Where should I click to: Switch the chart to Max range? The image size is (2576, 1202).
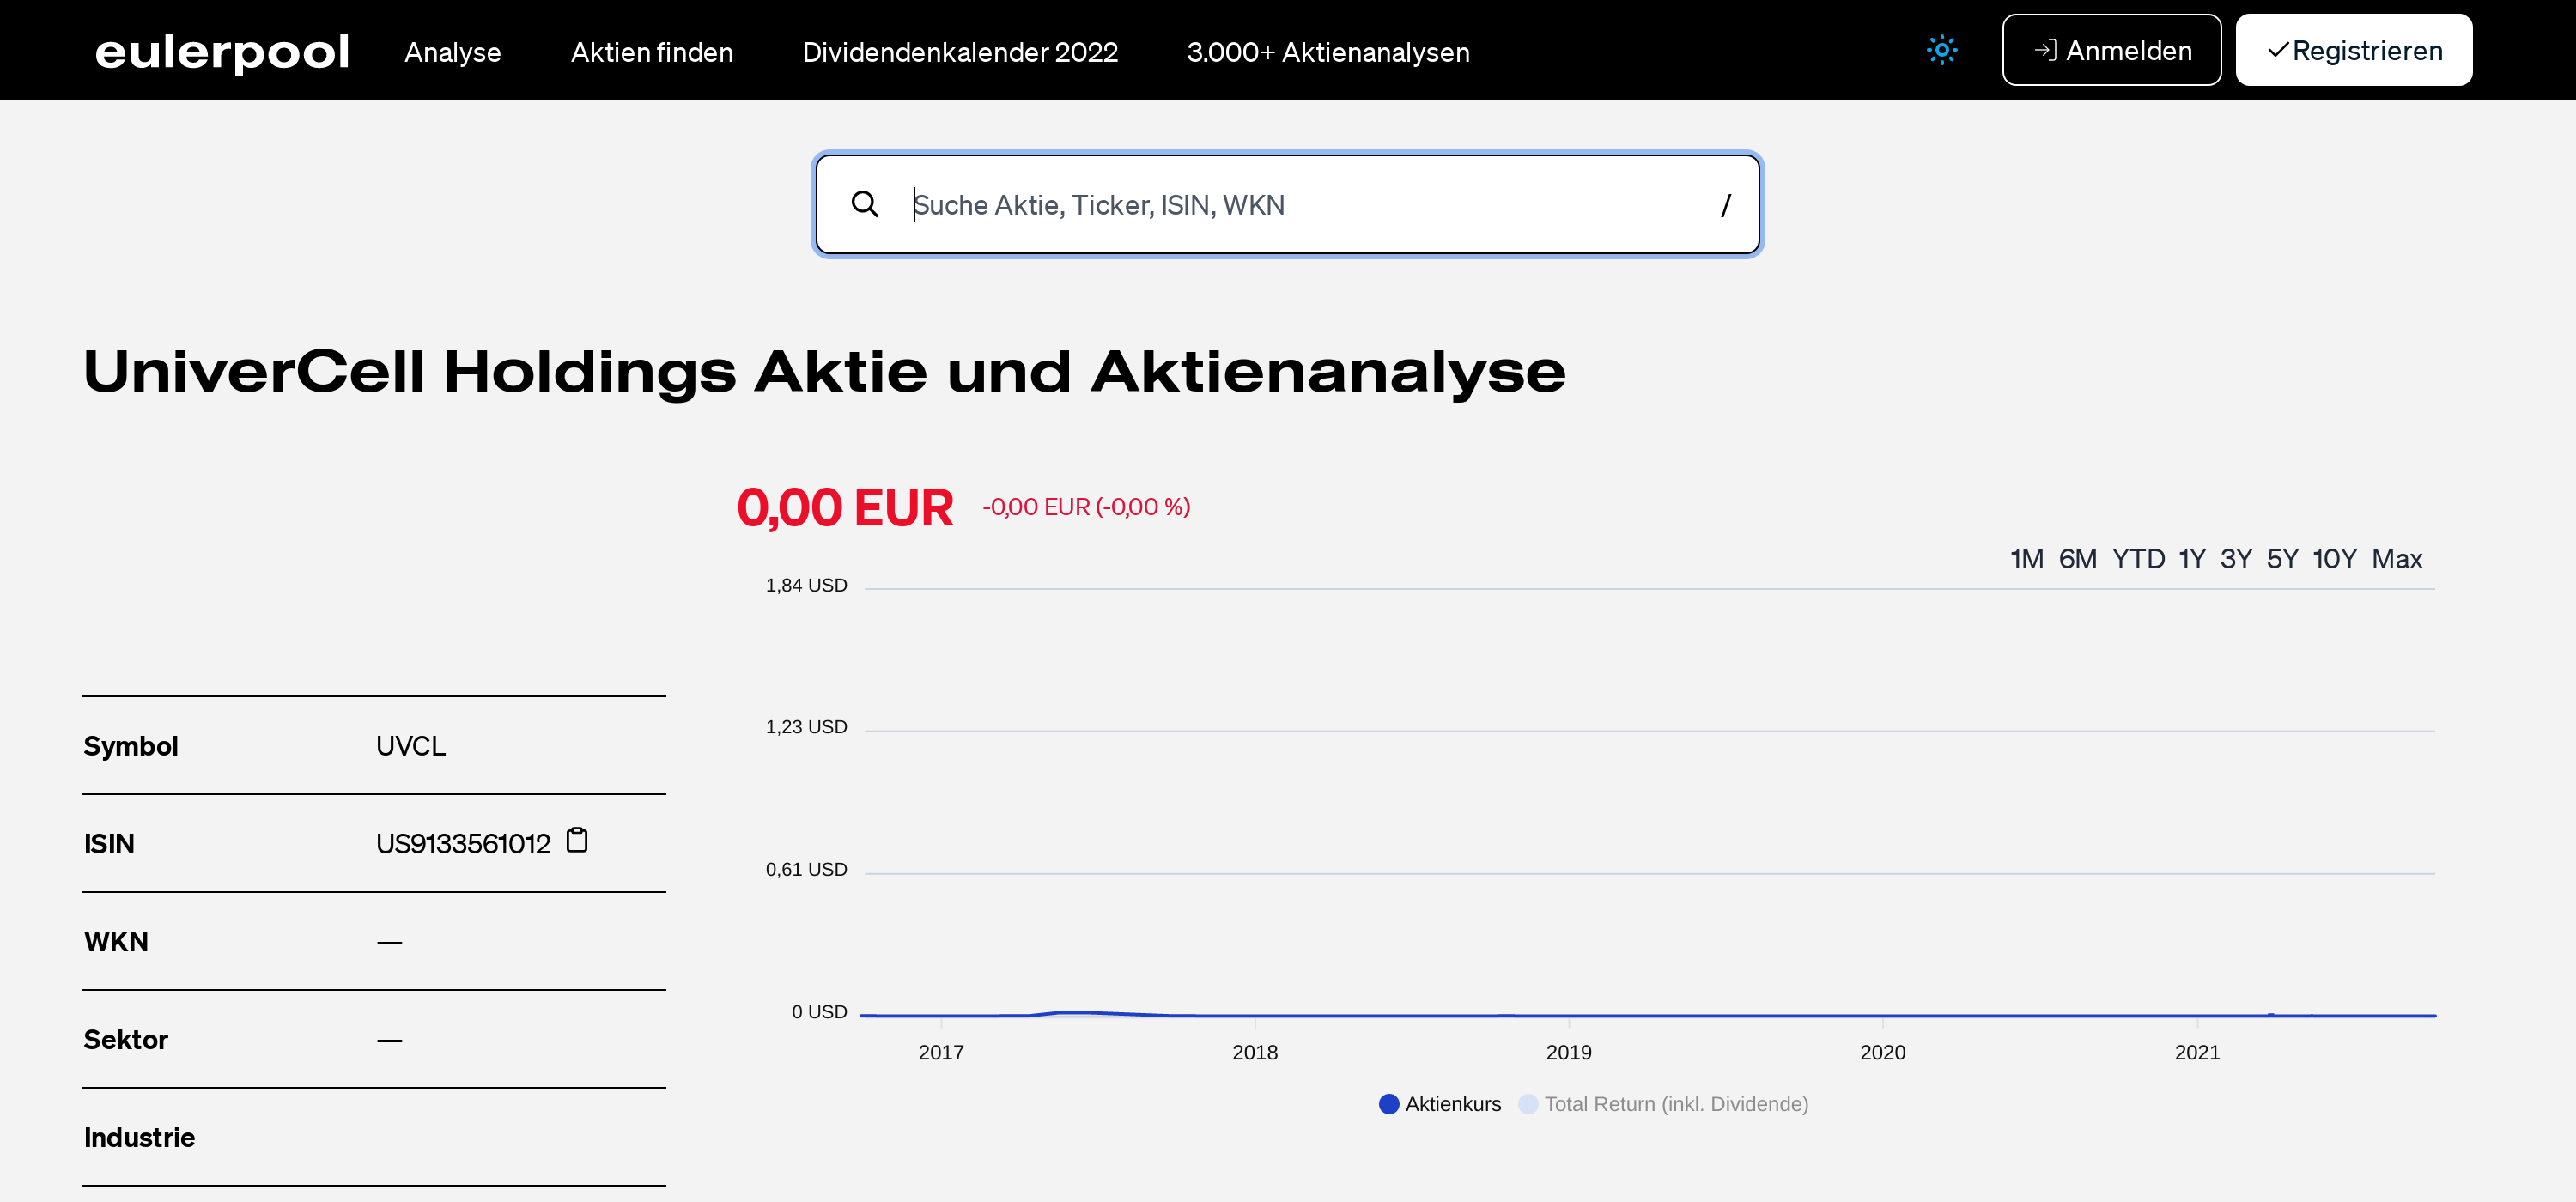(2397, 559)
